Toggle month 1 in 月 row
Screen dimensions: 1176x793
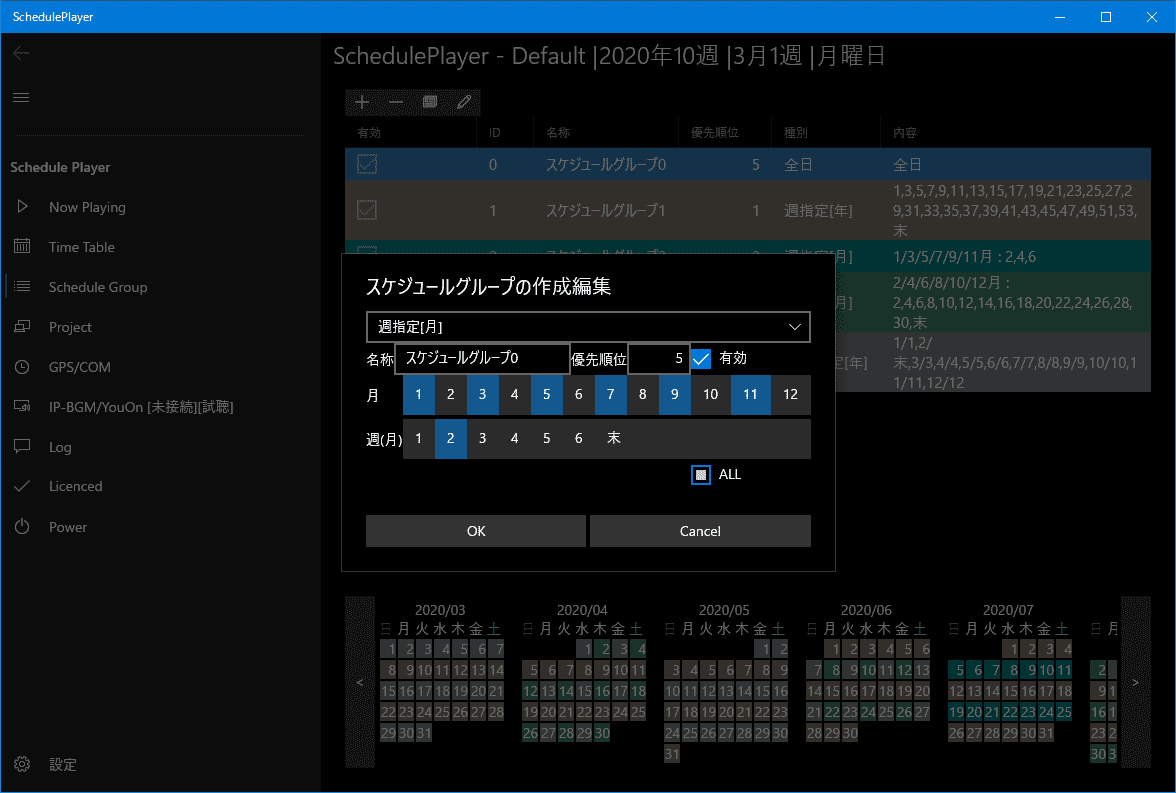click(418, 395)
